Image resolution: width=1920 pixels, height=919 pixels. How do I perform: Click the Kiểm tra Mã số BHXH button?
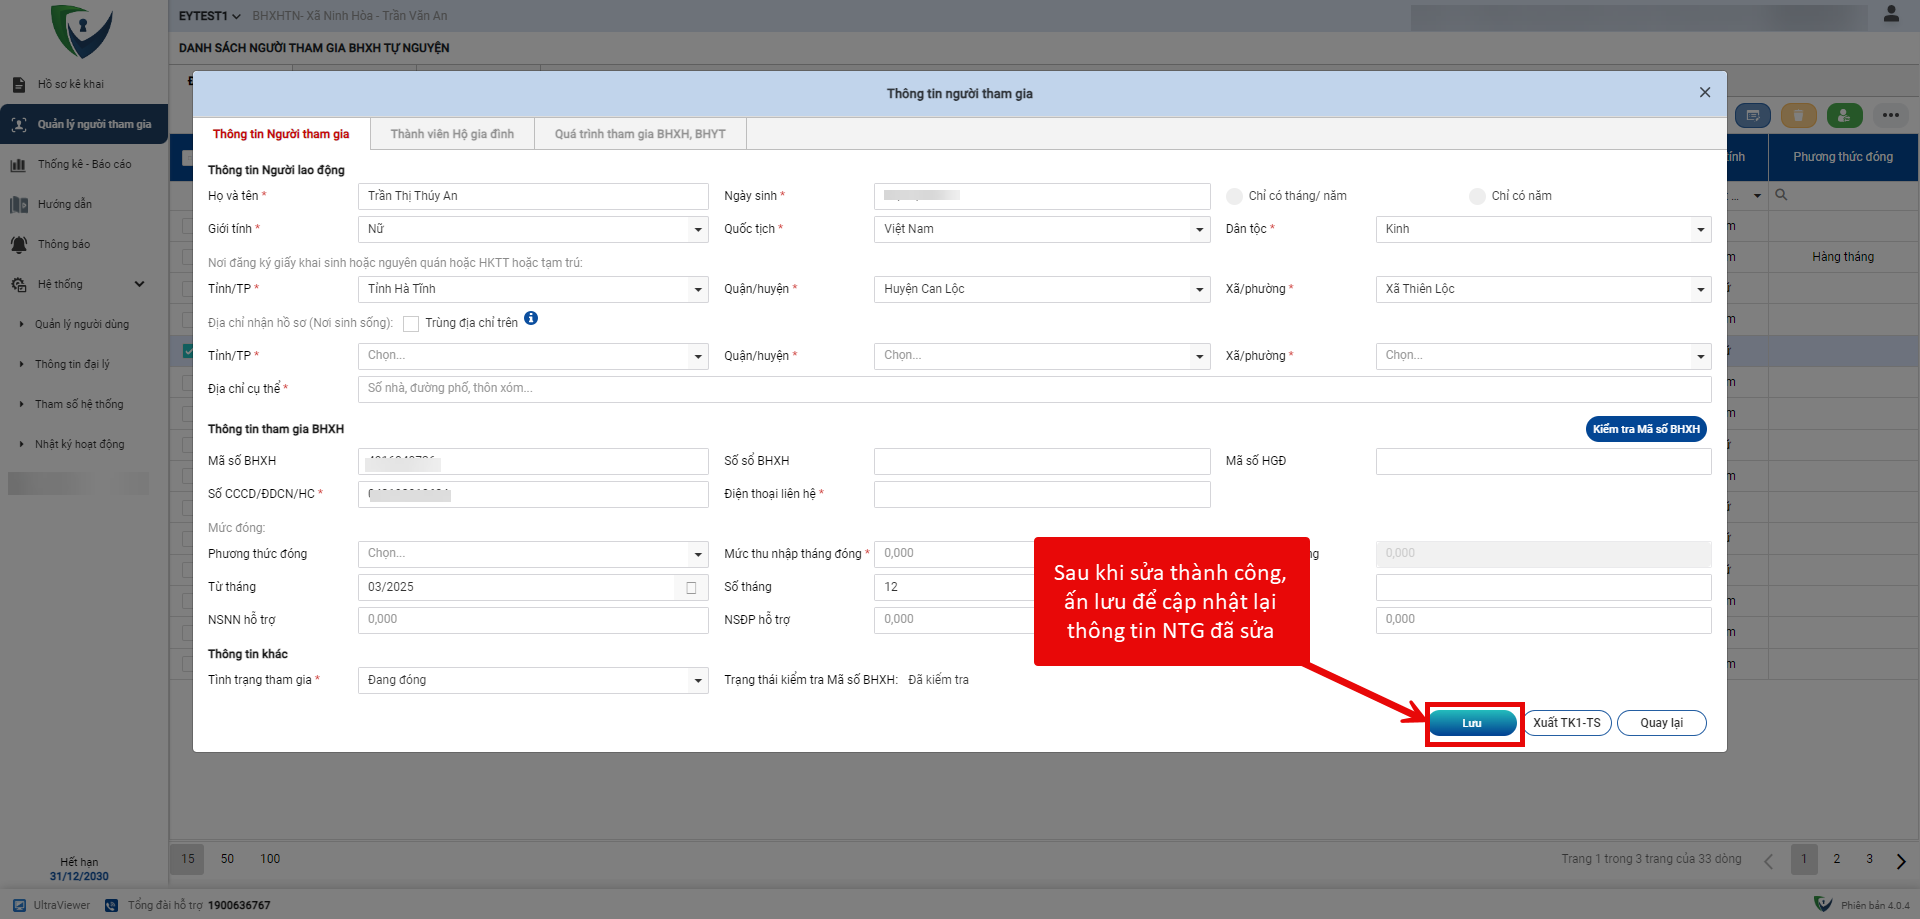click(x=1645, y=429)
